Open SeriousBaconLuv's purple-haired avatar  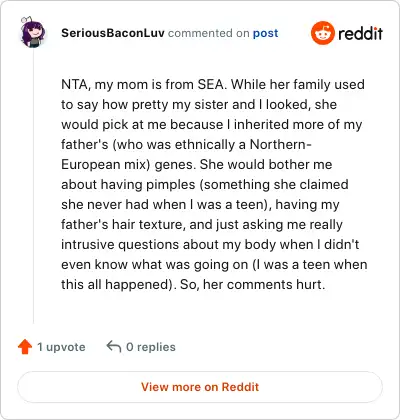[32, 32]
